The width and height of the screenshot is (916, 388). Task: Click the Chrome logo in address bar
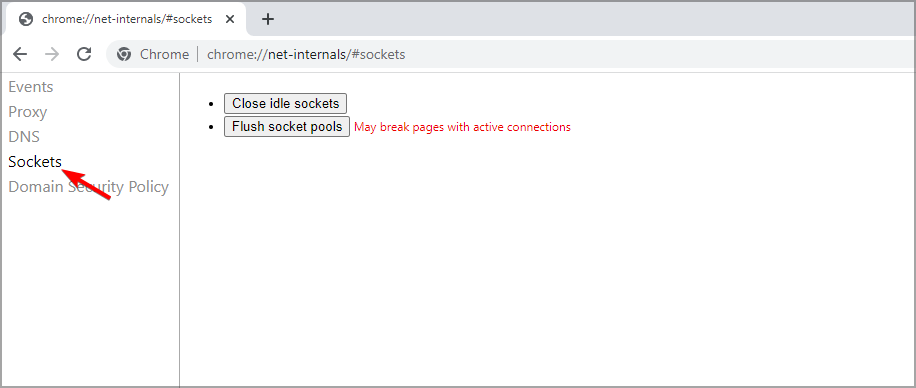tap(123, 54)
